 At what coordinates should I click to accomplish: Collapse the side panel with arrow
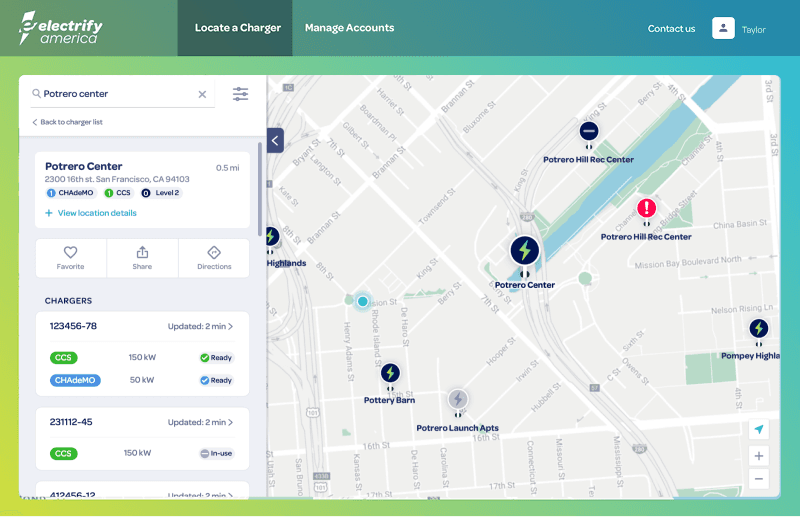[275, 140]
